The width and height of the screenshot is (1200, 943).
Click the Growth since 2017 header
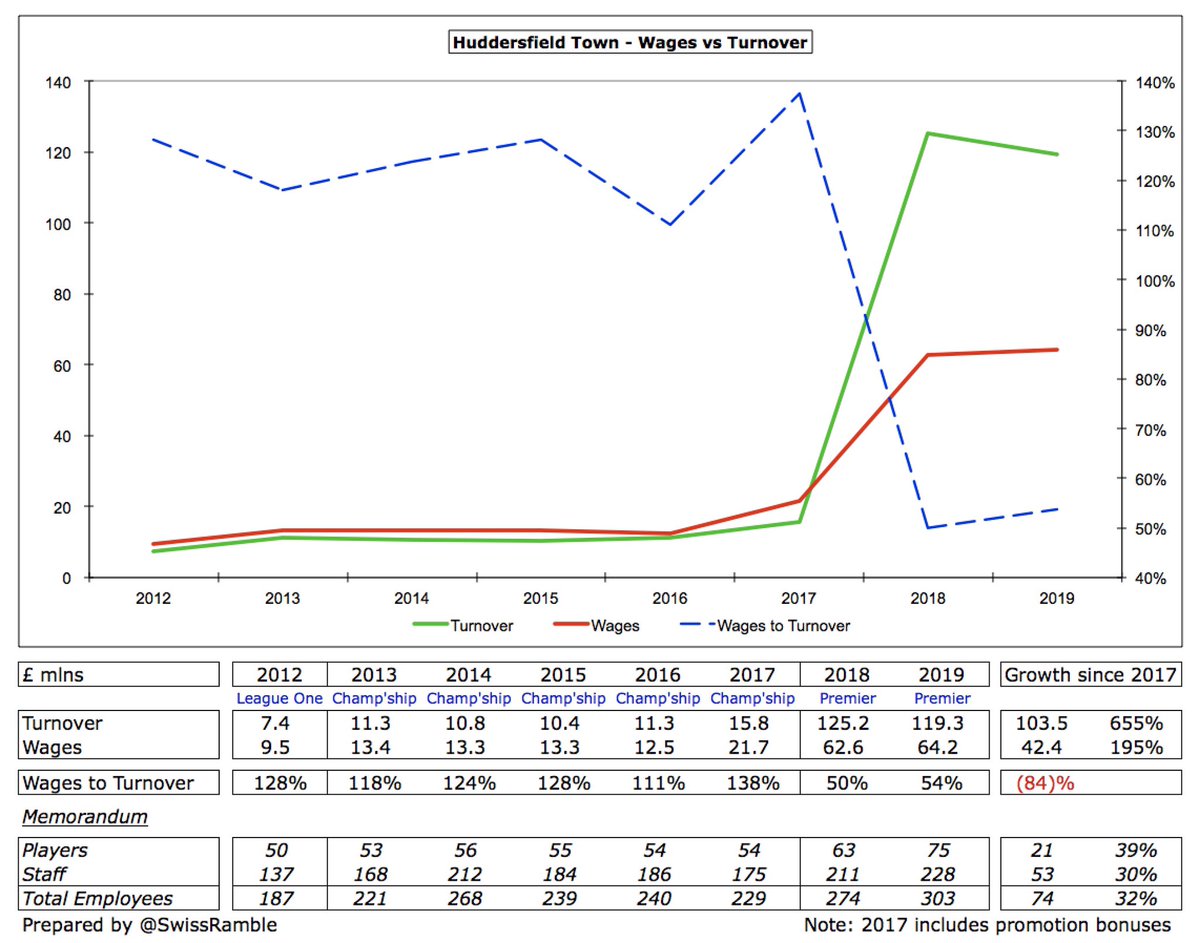click(x=1090, y=675)
